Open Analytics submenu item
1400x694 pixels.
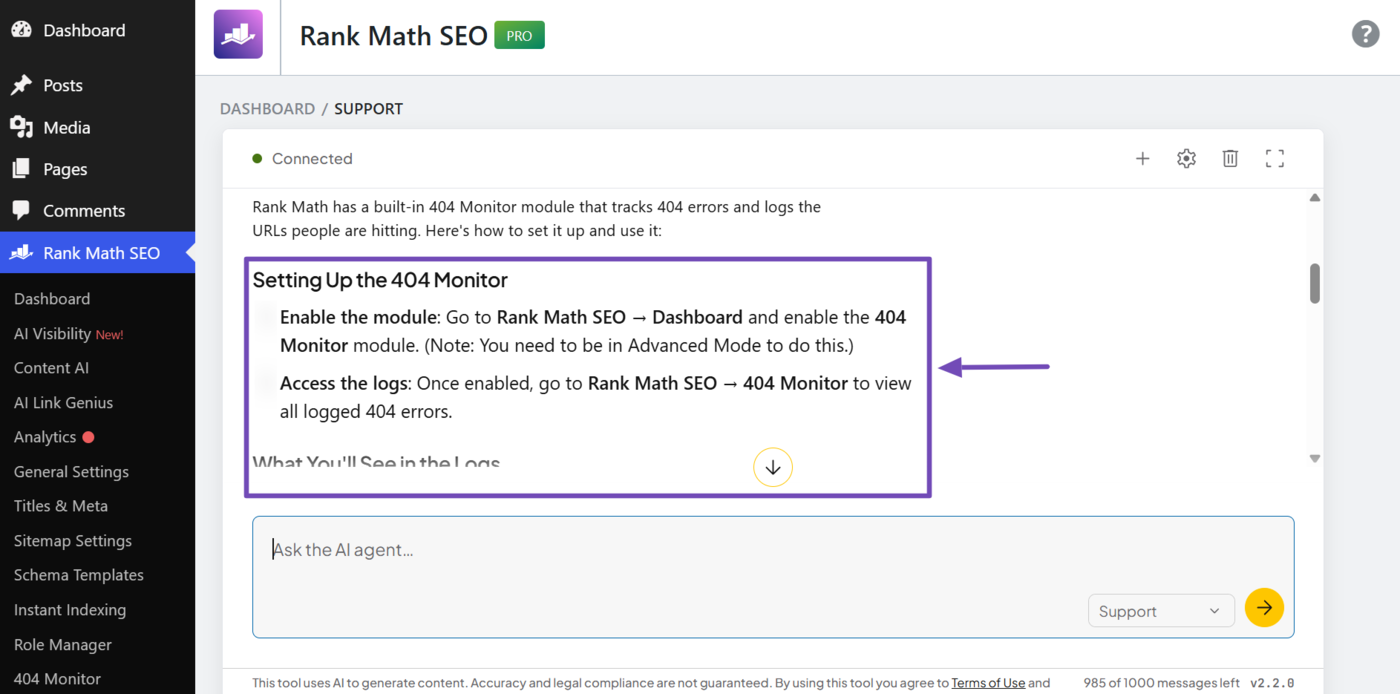(45, 437)
